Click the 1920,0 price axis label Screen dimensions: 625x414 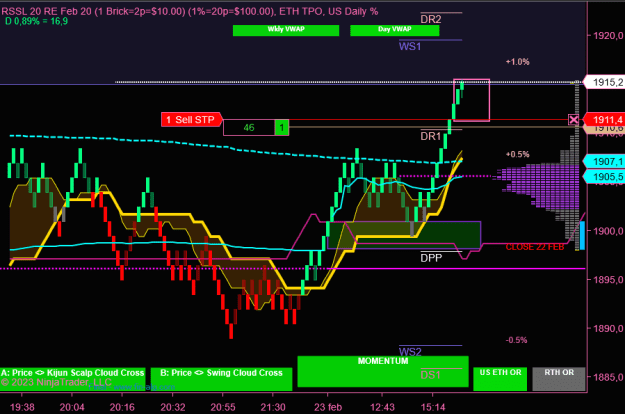pyautogui.click(x=608, y=36)
